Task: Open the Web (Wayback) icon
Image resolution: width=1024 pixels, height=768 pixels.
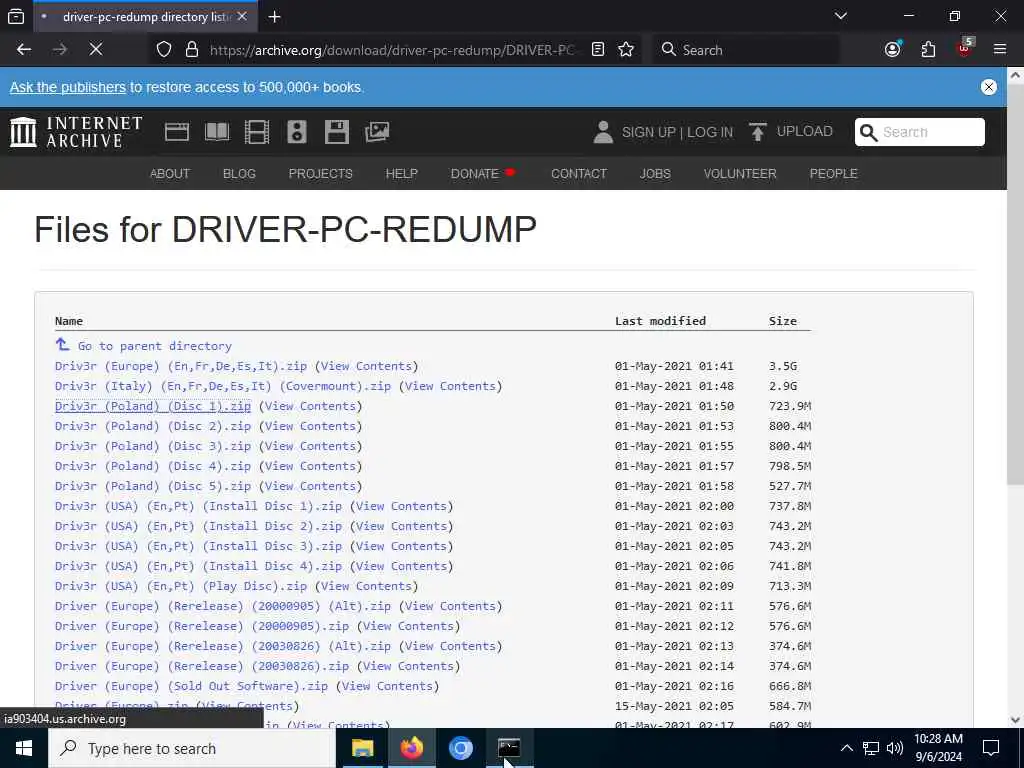Action: 176,132
